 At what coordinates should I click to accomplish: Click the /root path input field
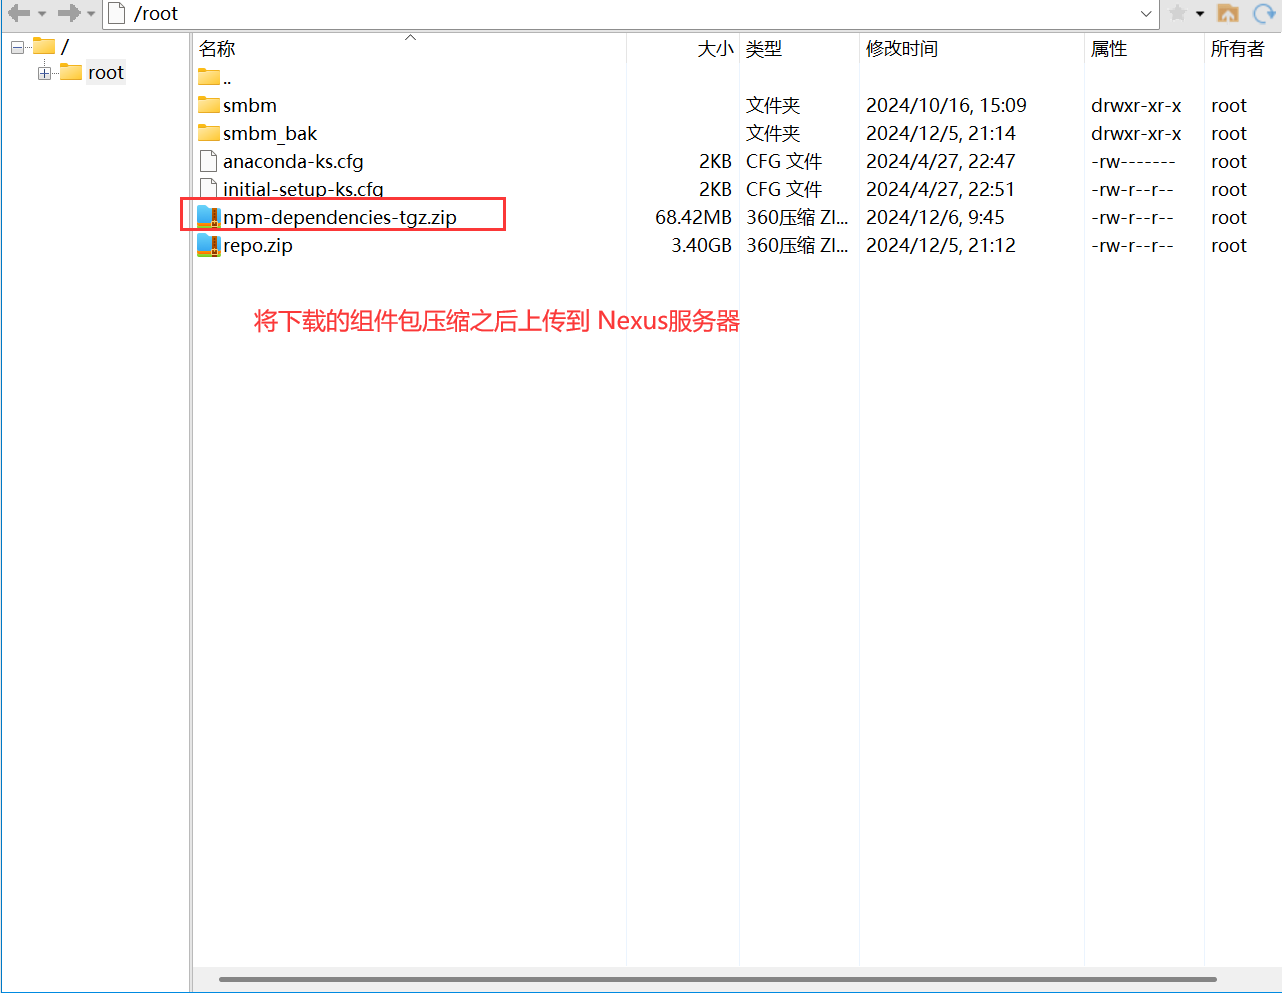coord(600,14)
